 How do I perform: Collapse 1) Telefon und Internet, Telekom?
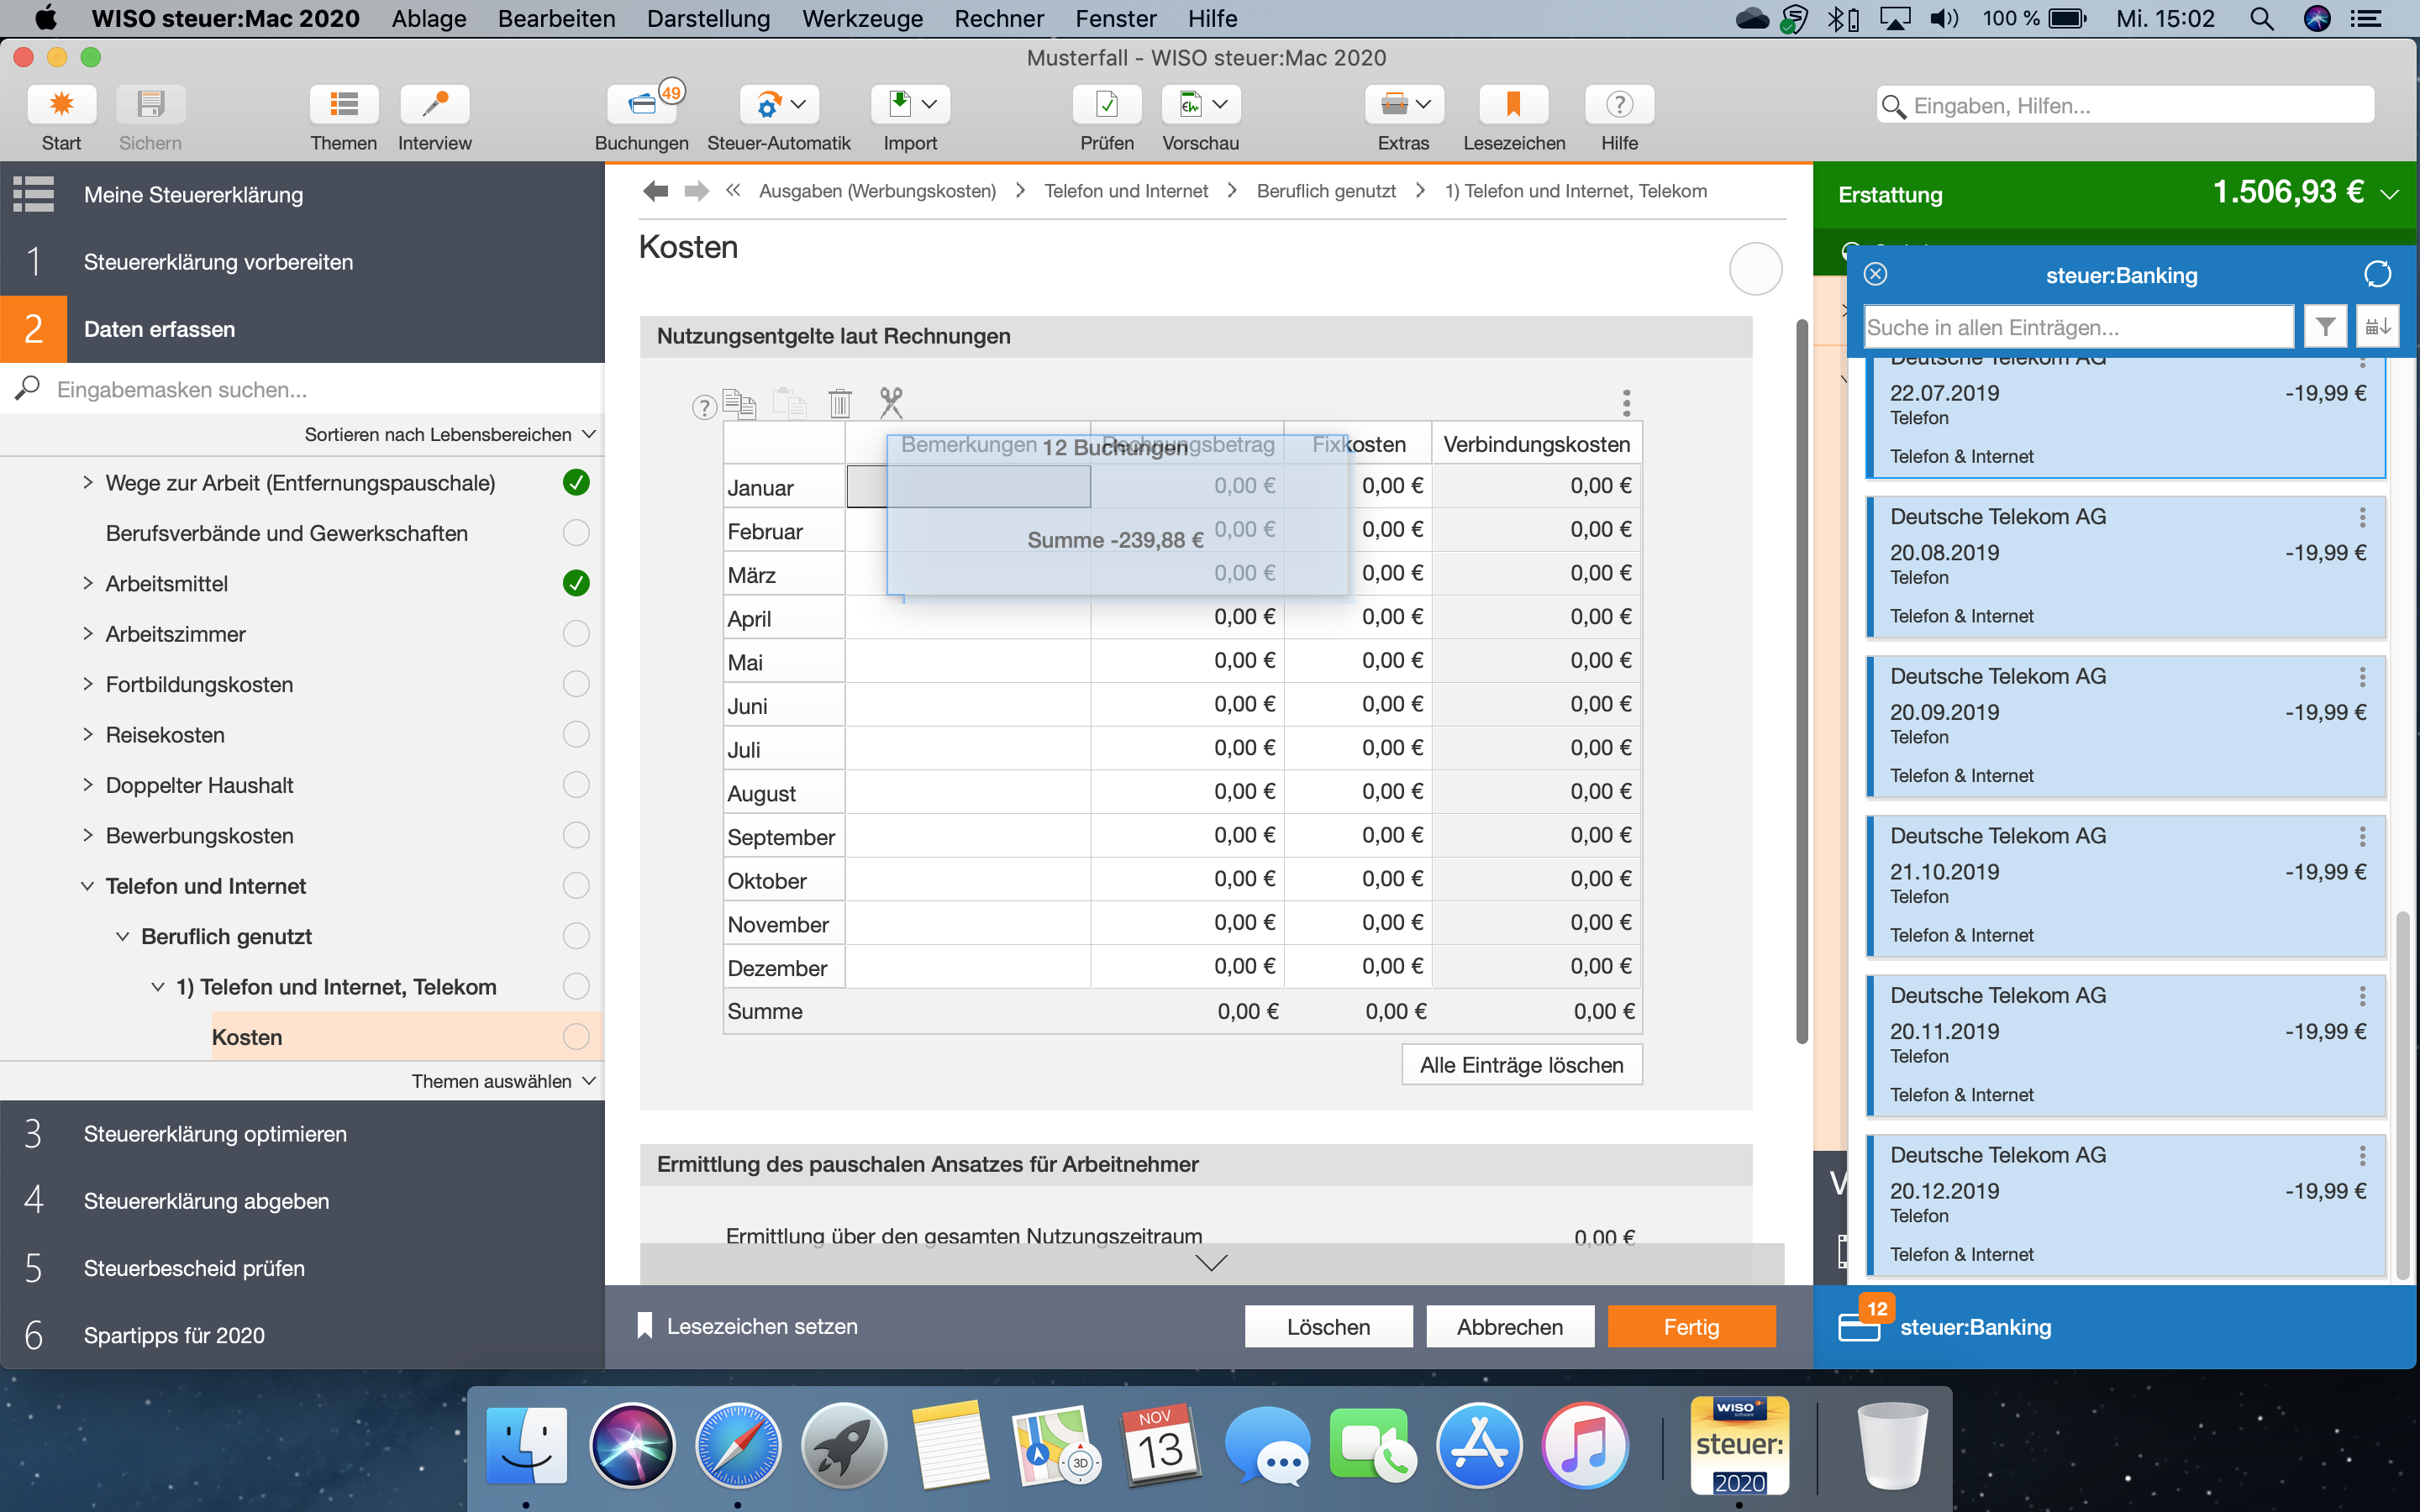[x=158, y=987]
